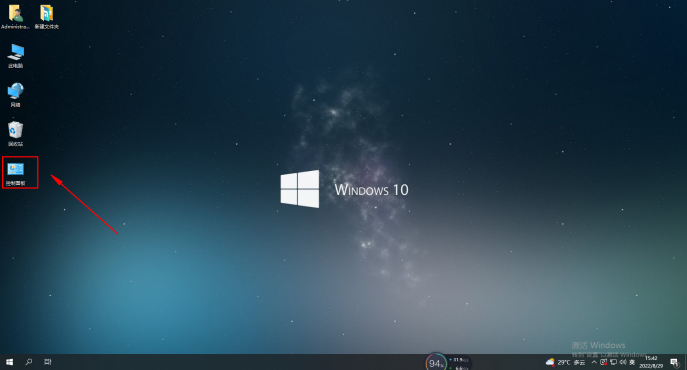
Task: Select the Control Panel (控制面板) desktop icon
Action: [16, 173]
